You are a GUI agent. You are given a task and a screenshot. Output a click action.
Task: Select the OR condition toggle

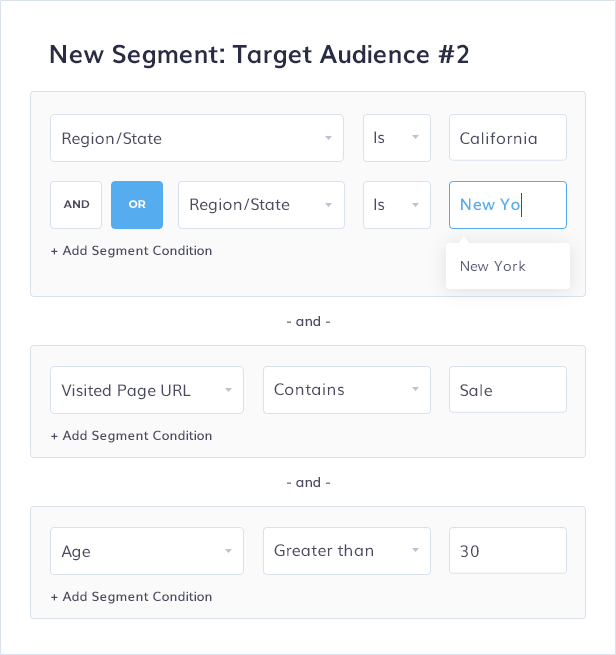tap(137, 205)
